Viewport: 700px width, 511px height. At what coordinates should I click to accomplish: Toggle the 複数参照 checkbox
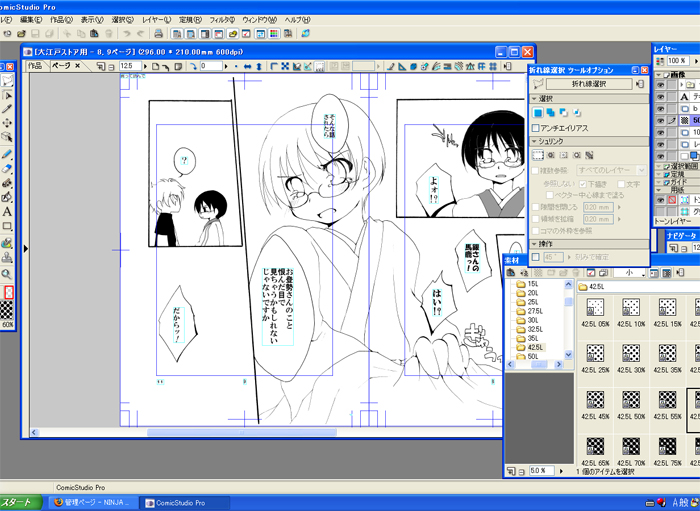[536, 170]
